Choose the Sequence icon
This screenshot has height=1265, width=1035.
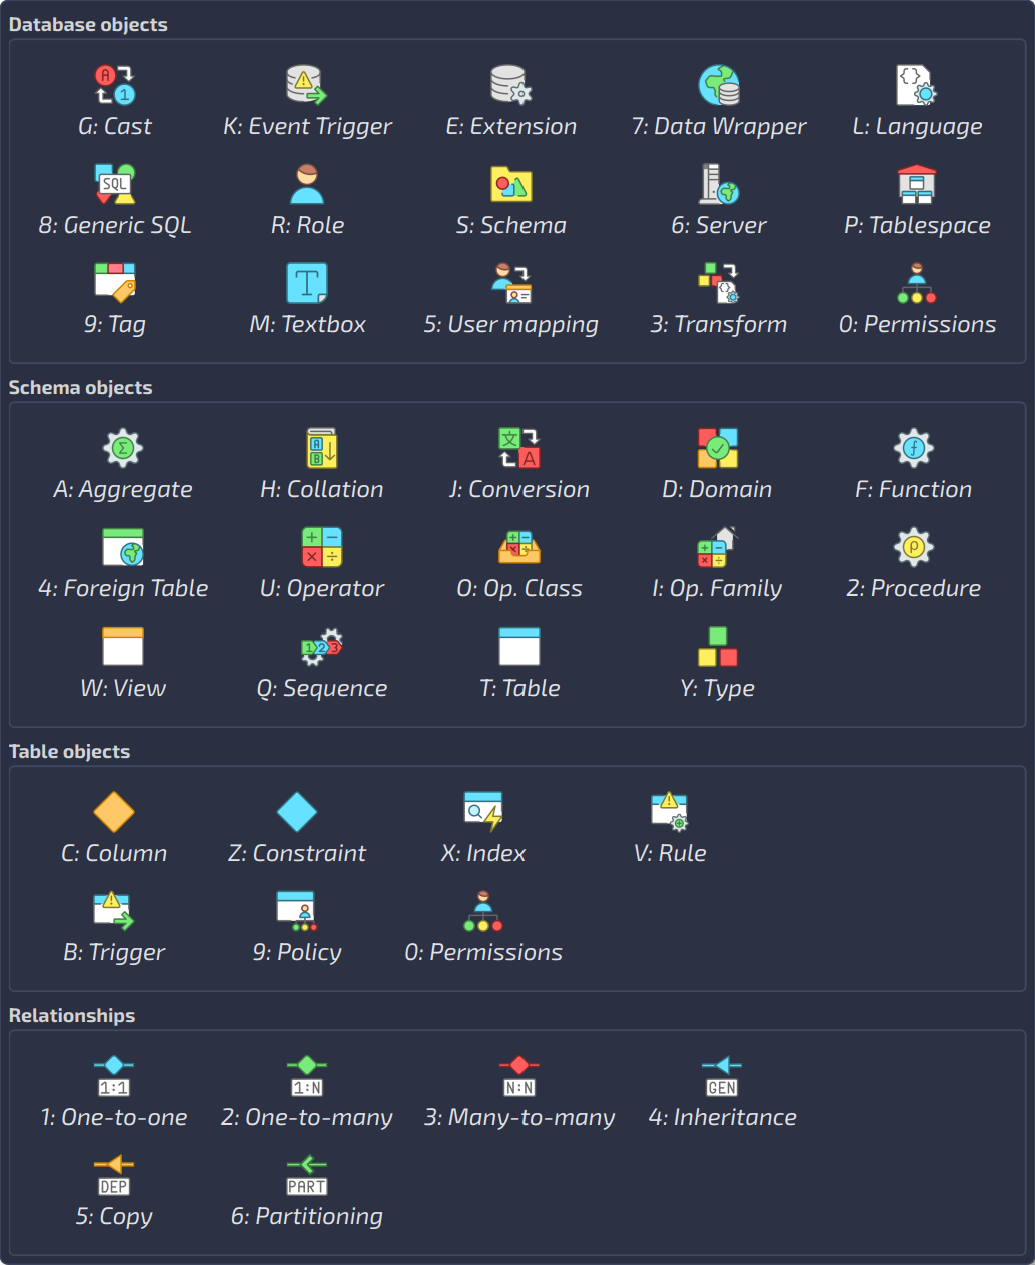322,646
